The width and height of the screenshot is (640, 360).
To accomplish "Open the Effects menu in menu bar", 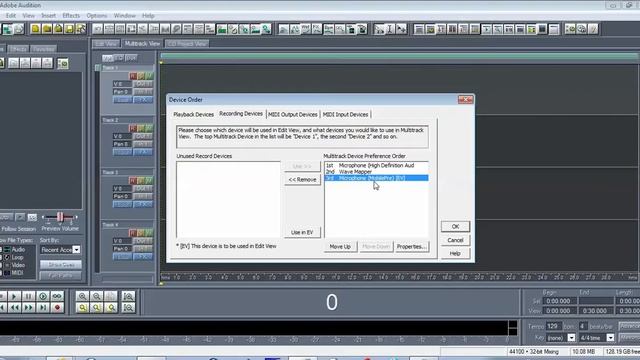I will 71,16.
